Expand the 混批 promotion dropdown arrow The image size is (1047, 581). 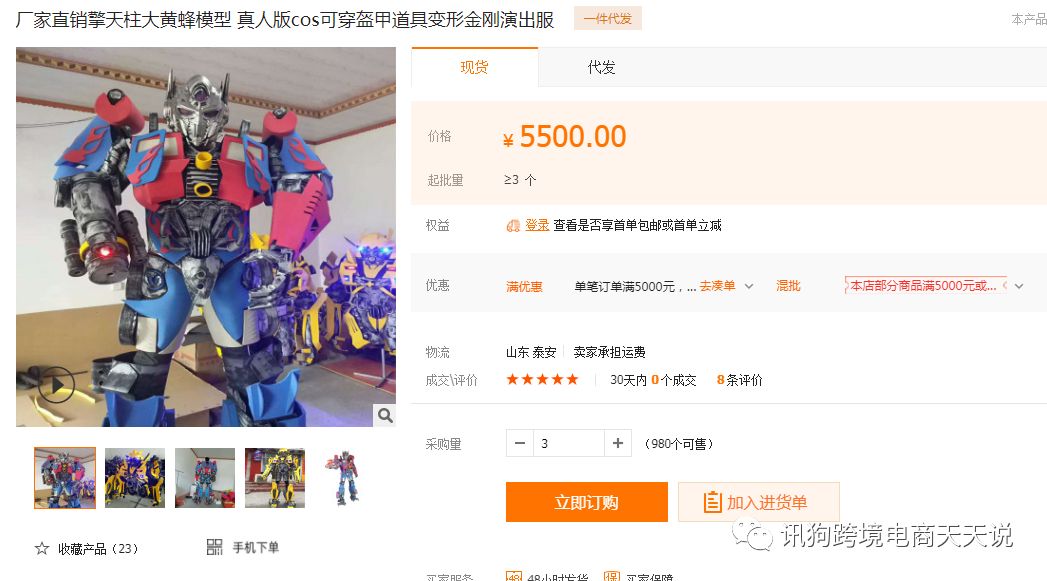1019,286
